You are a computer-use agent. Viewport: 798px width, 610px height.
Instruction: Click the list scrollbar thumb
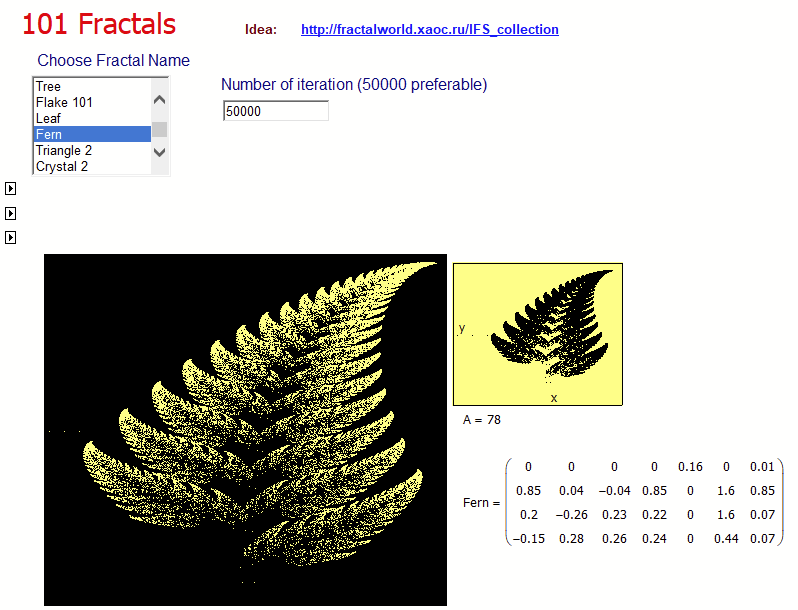(x=159, y=129)
